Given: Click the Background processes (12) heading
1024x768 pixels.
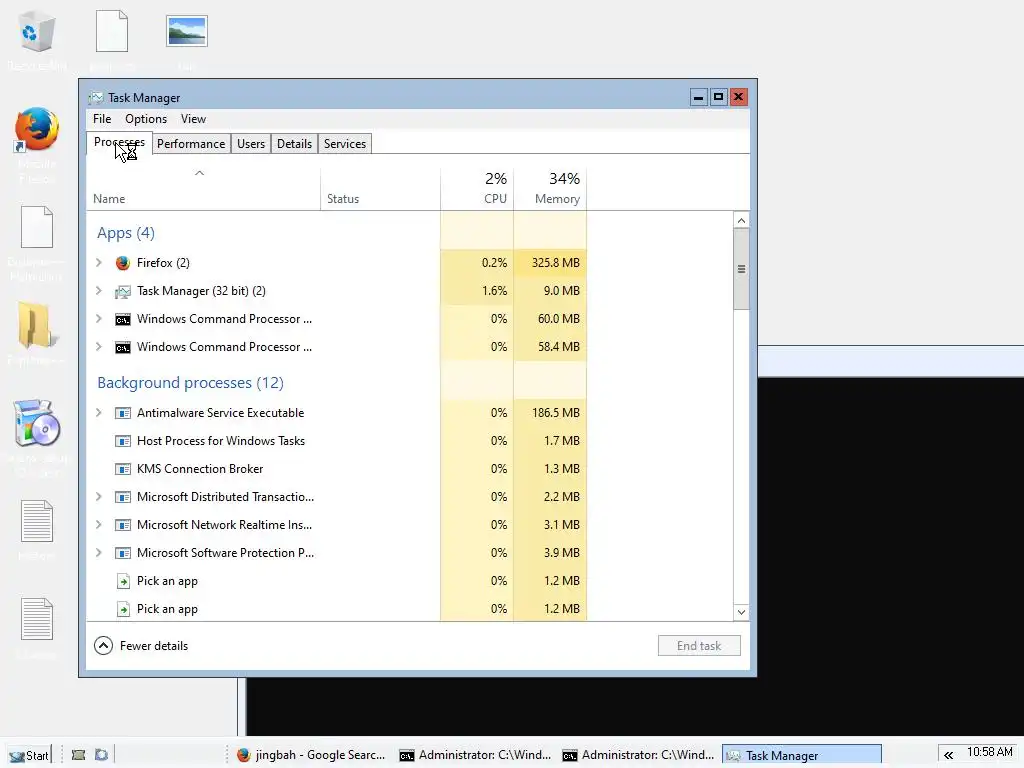Looking at the screenshot, I should tap(190, 383).
